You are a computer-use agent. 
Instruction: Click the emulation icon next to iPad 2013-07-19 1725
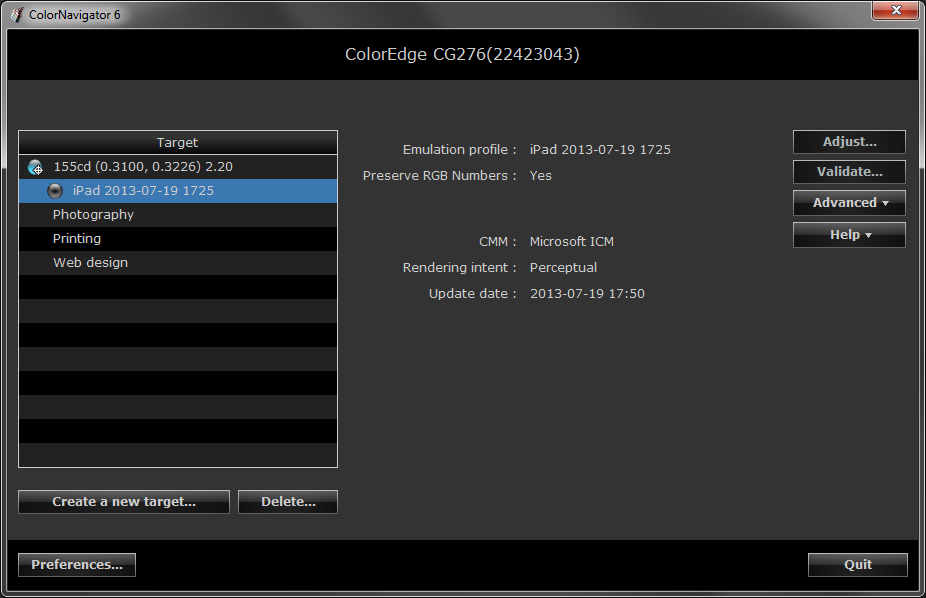point(55,191)
